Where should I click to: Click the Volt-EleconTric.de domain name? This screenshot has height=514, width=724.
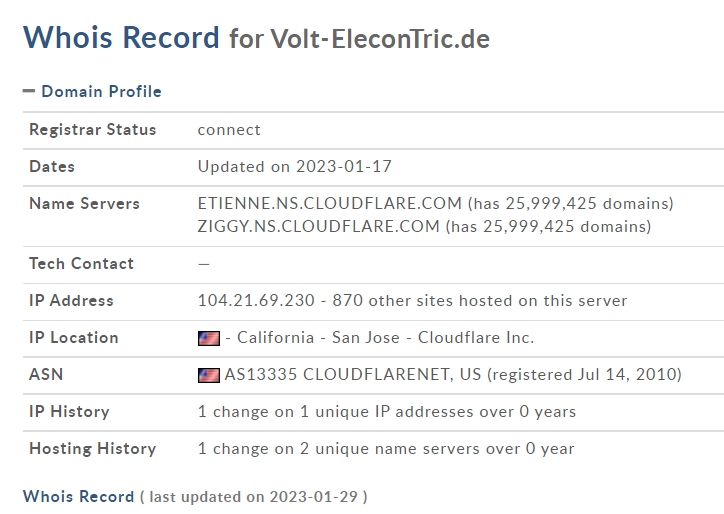tap(380, 38)
